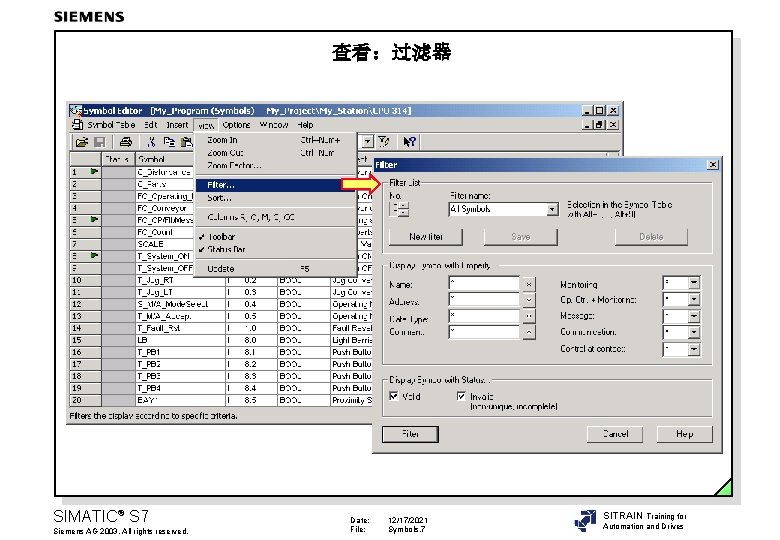Image resolution: width=780 pixels, height=540 pixels.
Task: Click the green flag beside FC_CP/FillMess row
Action: point(94,219)
